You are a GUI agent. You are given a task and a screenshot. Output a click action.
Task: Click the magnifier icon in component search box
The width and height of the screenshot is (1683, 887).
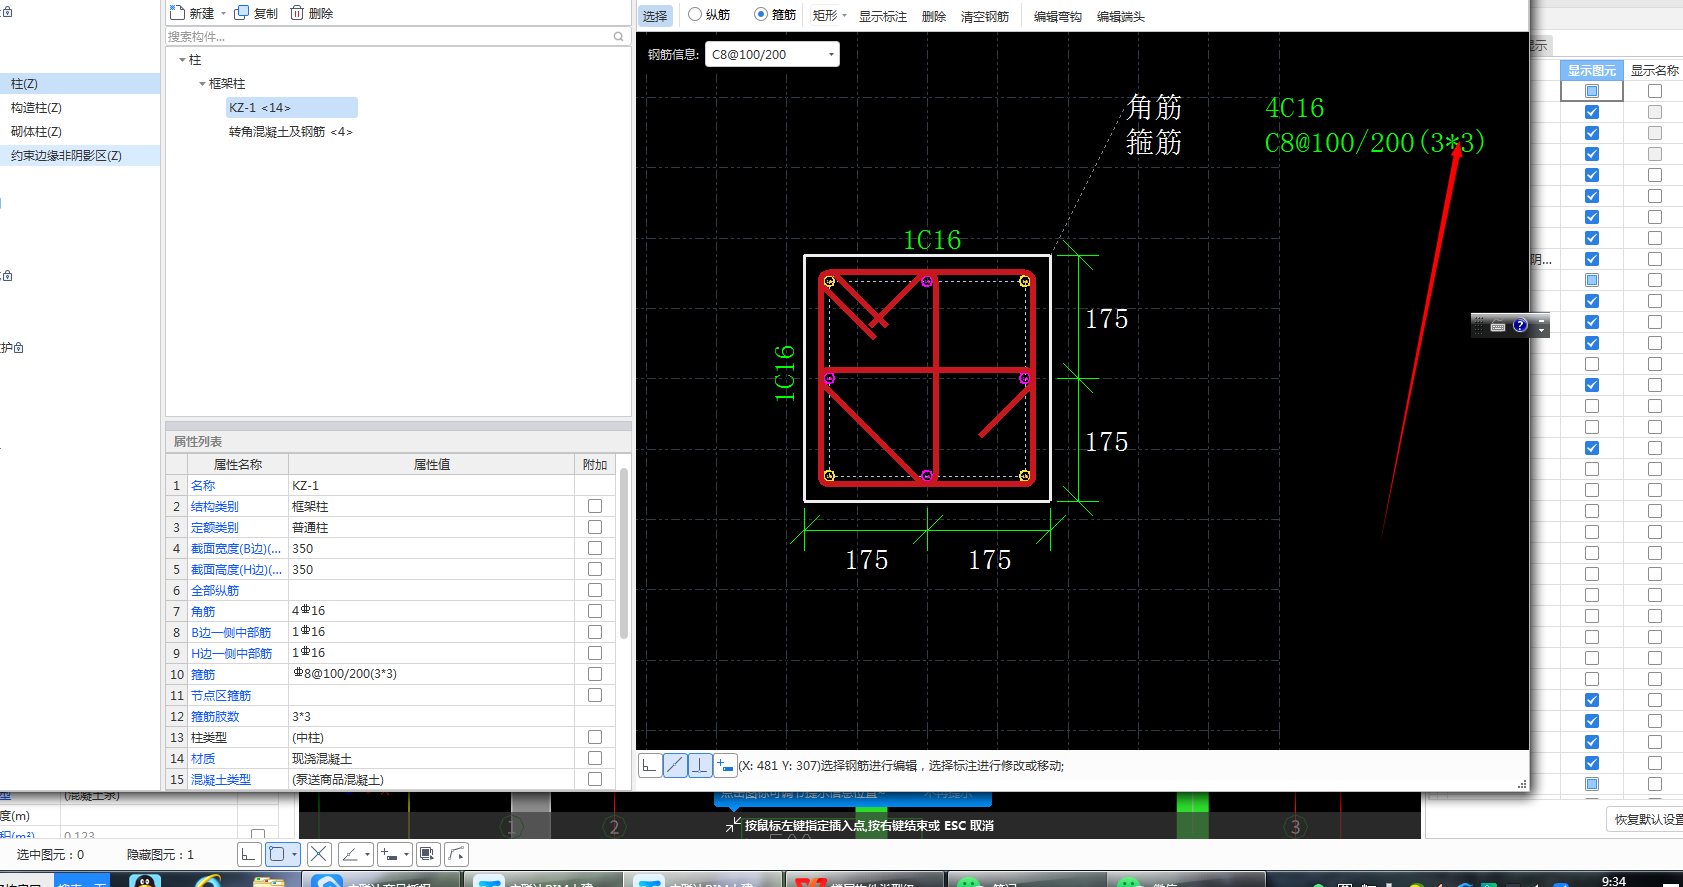(x=619, y=37)
